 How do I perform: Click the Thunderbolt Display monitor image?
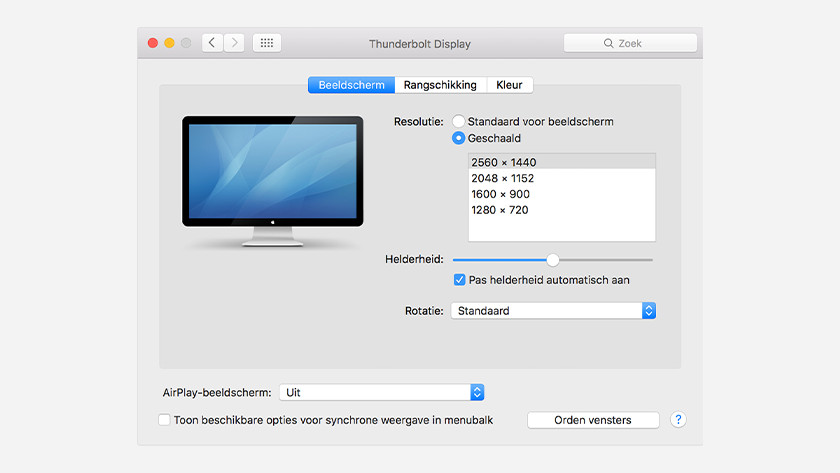pyautogui.click(x=271, y=181)
